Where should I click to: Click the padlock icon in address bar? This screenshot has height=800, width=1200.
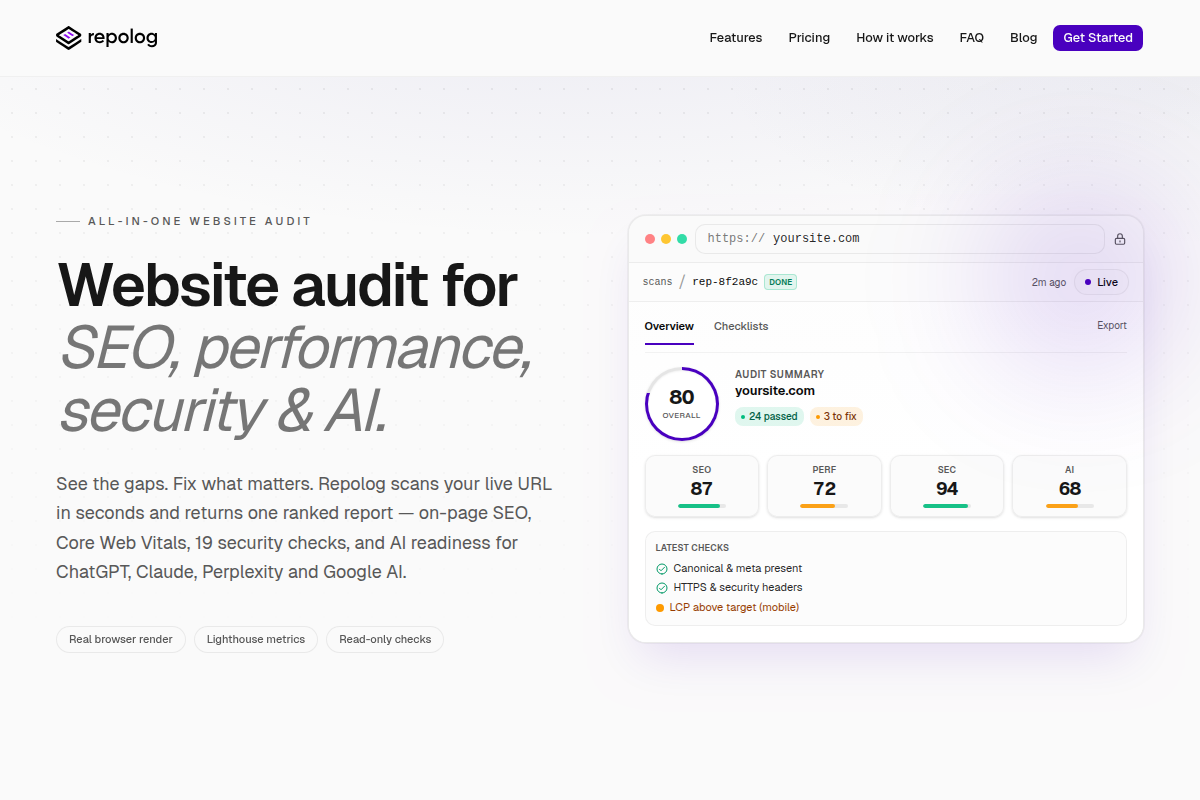click(1120, 239)
